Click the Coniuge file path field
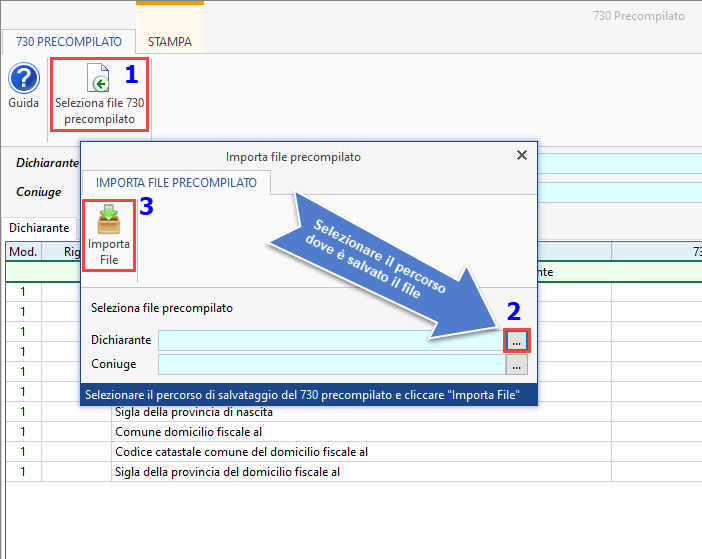Viewport: 702px width, 559px height. click(x=332, y=365)
